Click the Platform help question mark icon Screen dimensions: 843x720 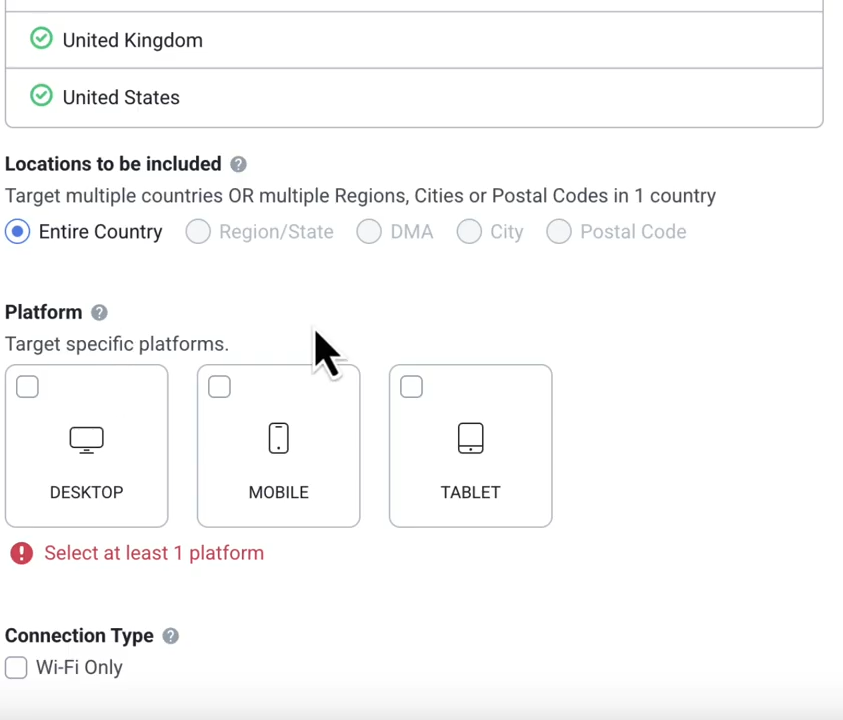click(x=99, y=313)
